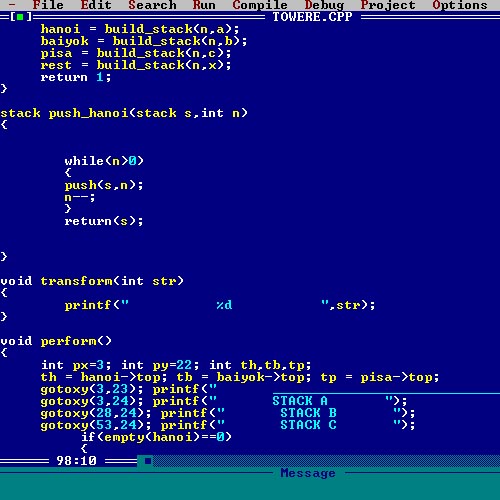This screenshot has height=500, width=500.
Task: Place cursor on 'pisa = build_stack(n,c);' line
Action: (136, 53)
